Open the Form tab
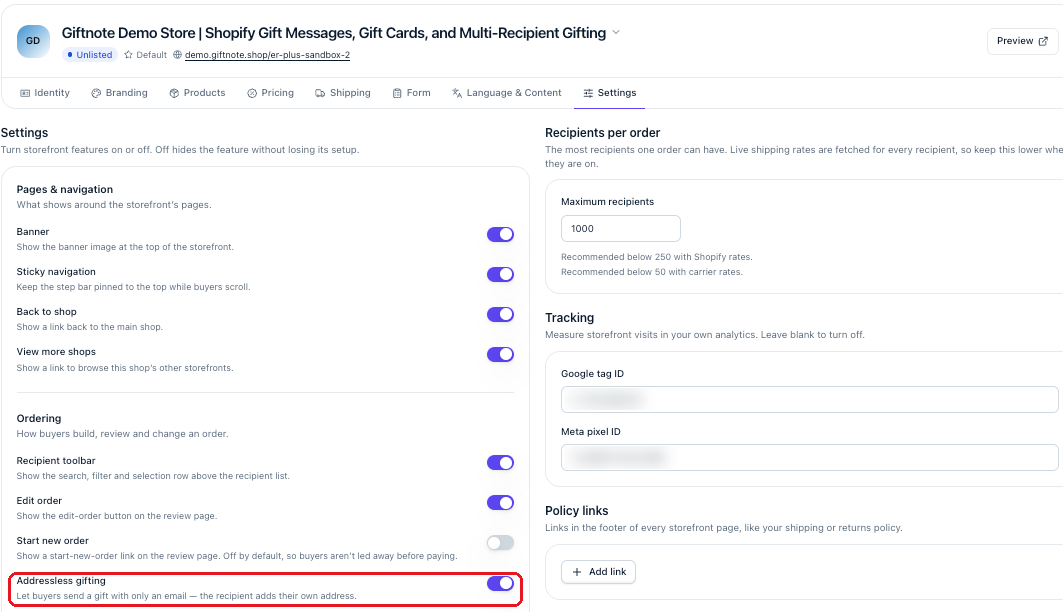This screenshot has height=612, width=1063. [412, 93]
